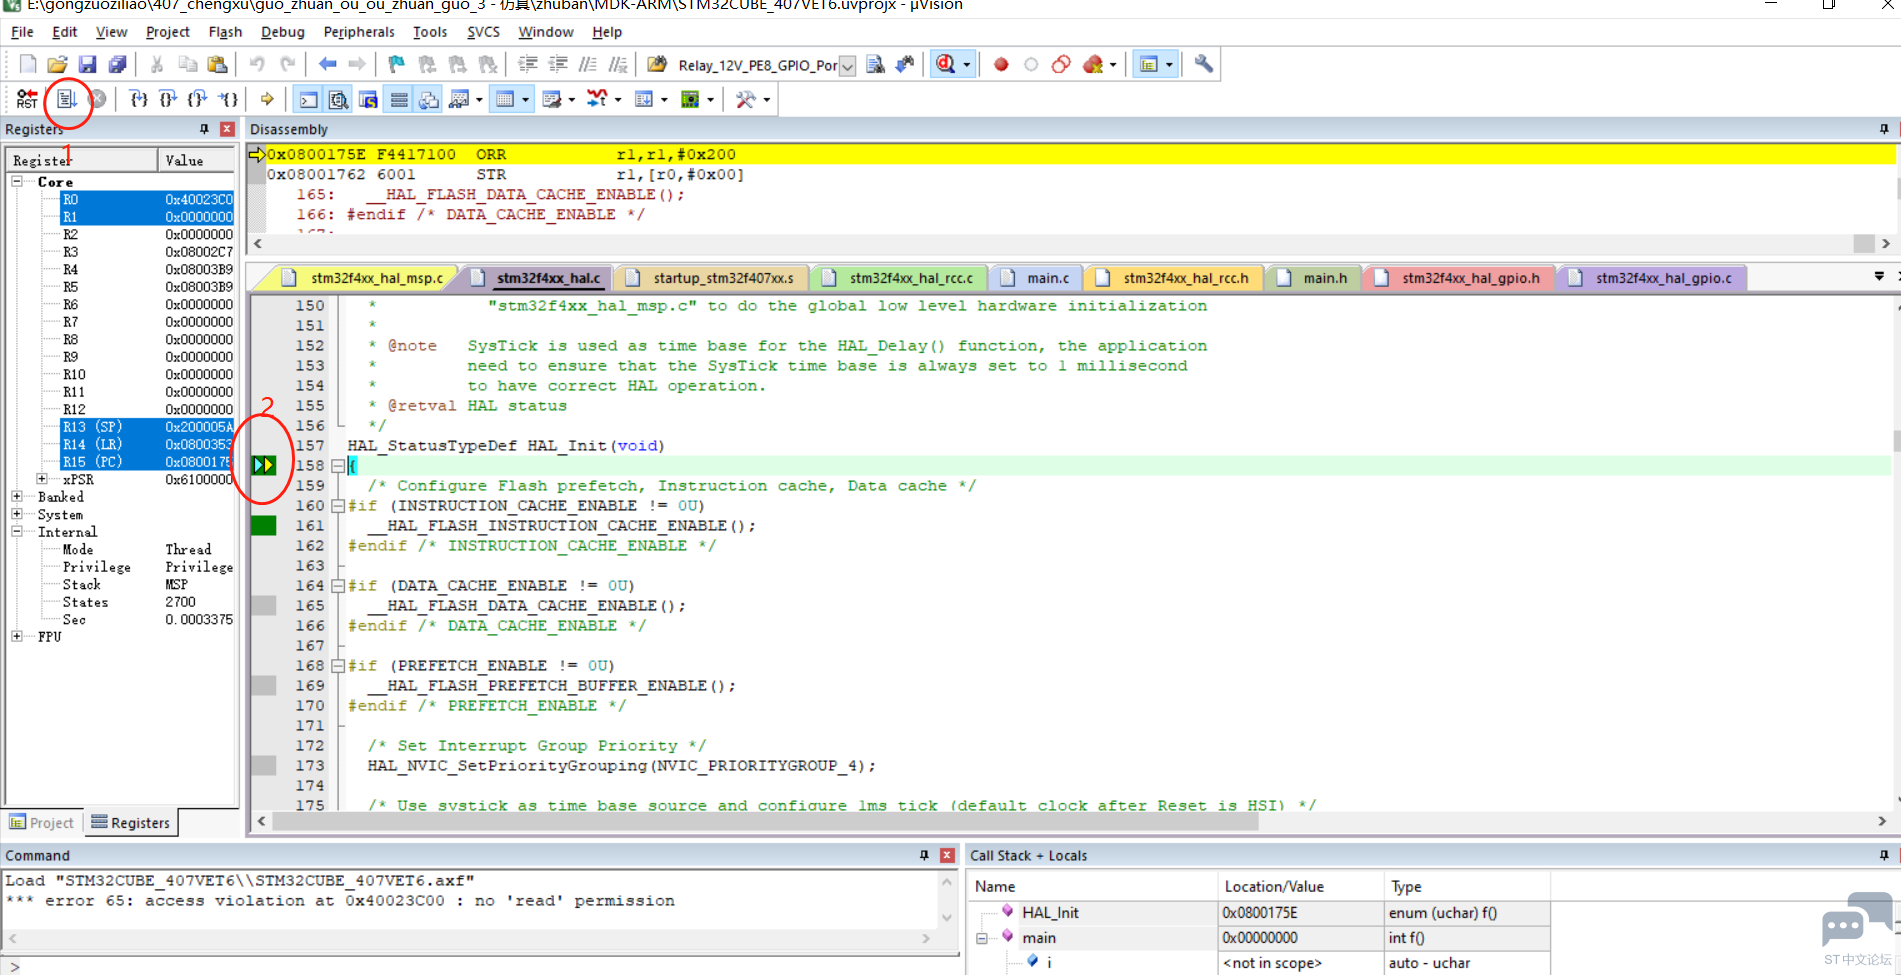Collapse the main entry in Call Stack
The height and width of the screenshot is (975, 1901).
(982, 938)
